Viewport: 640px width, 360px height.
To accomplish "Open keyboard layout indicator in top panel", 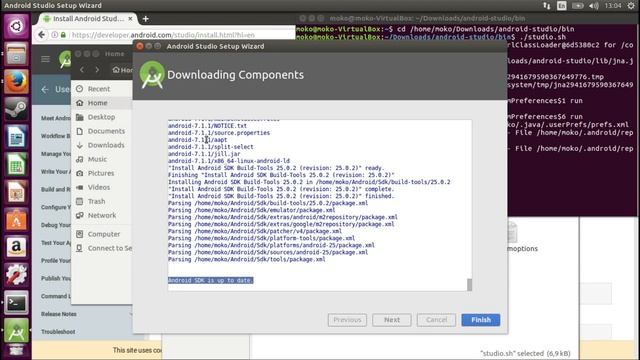I will 562,6.
